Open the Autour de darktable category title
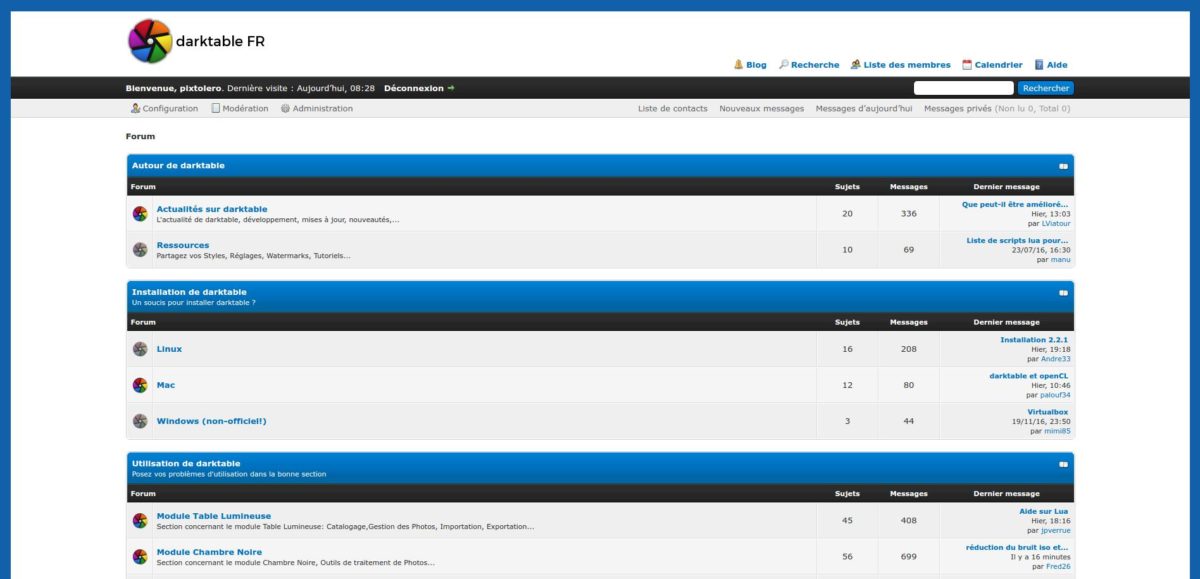Viewport: 1200px width, 579px height. 178,165
